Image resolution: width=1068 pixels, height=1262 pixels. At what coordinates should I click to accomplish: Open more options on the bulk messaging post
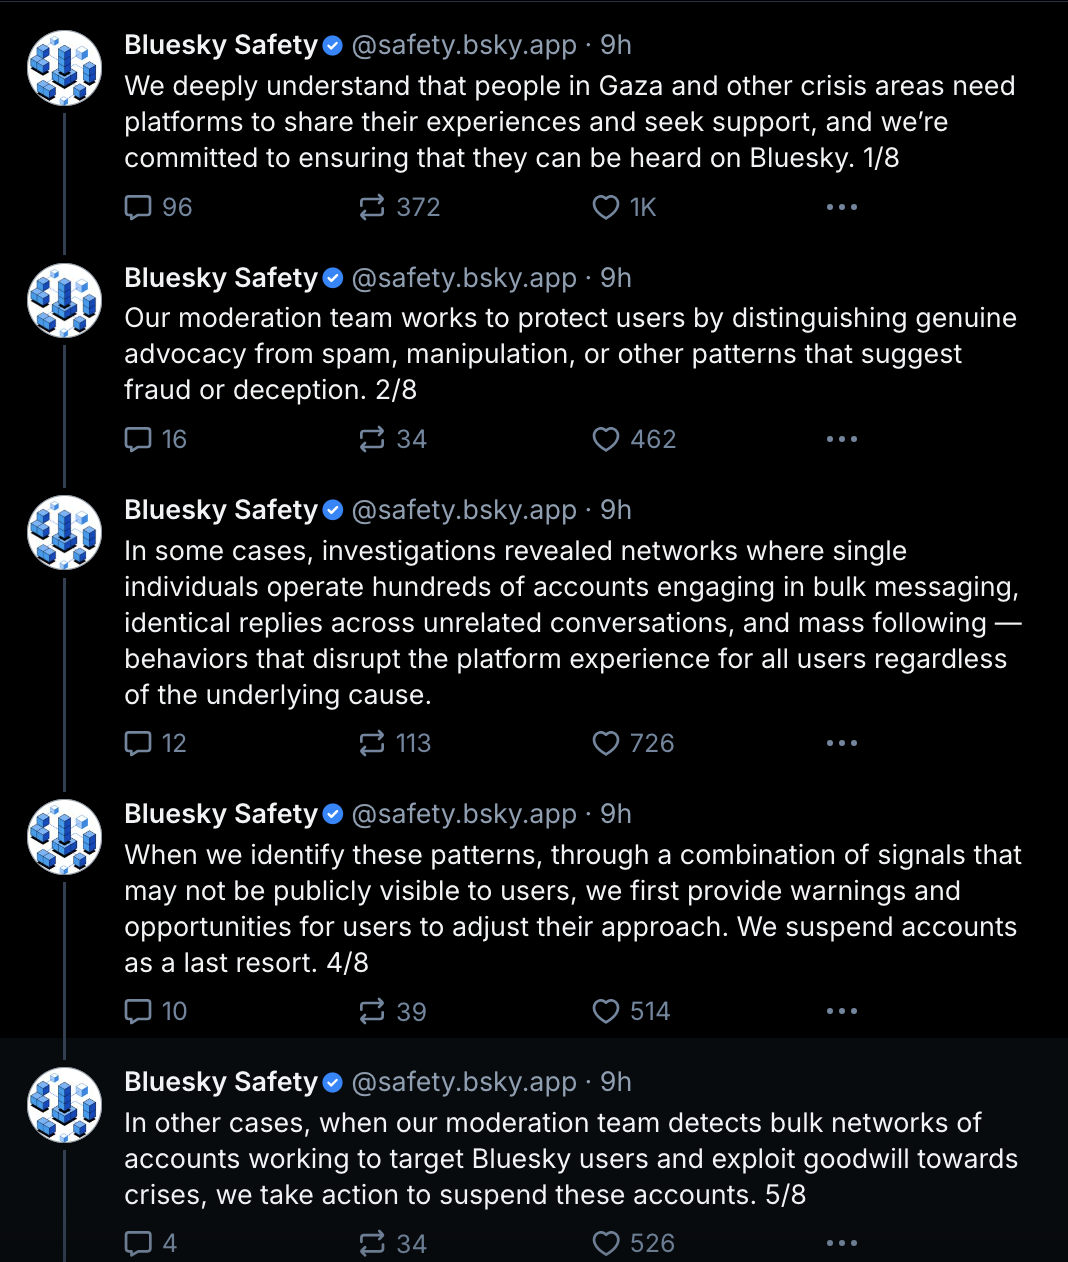tap(842, 743)
